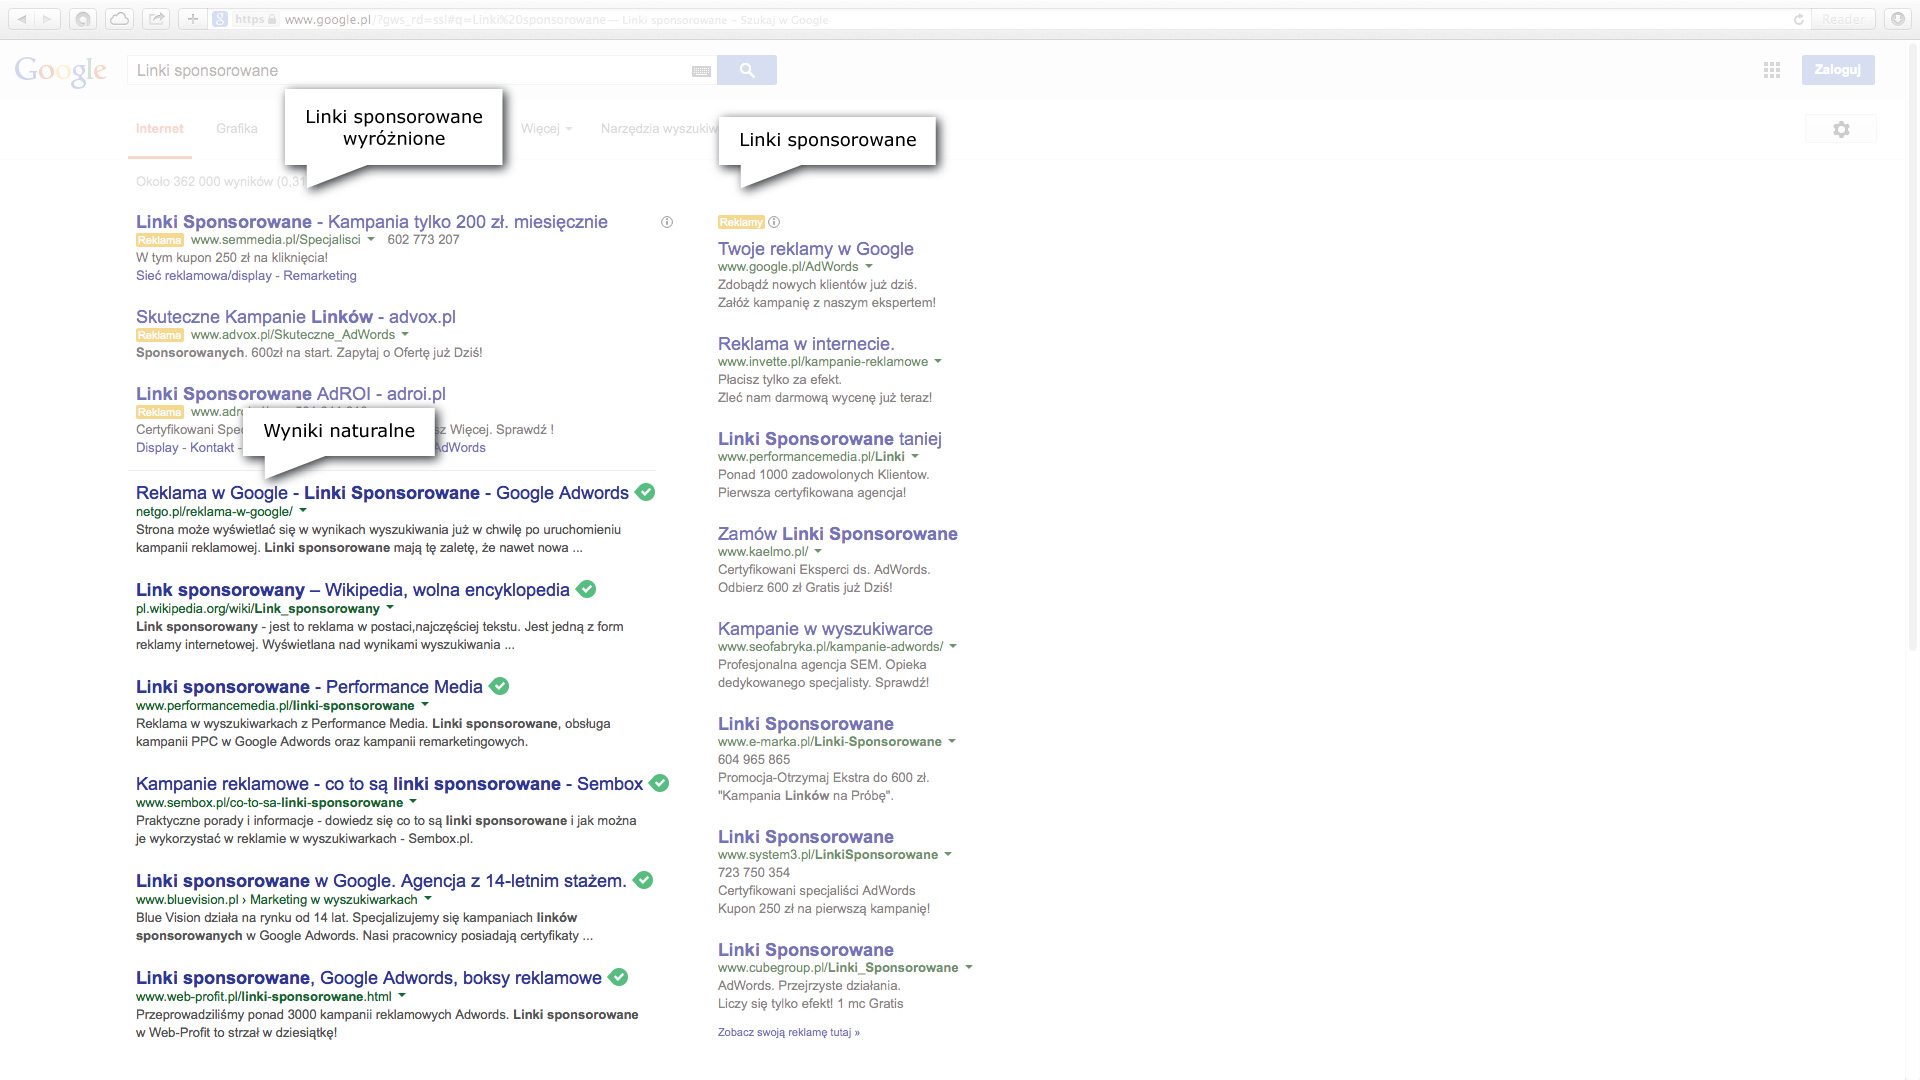
Task: Open 'Sieć reklamowa/display' sitelink
Action: point(204,276)
